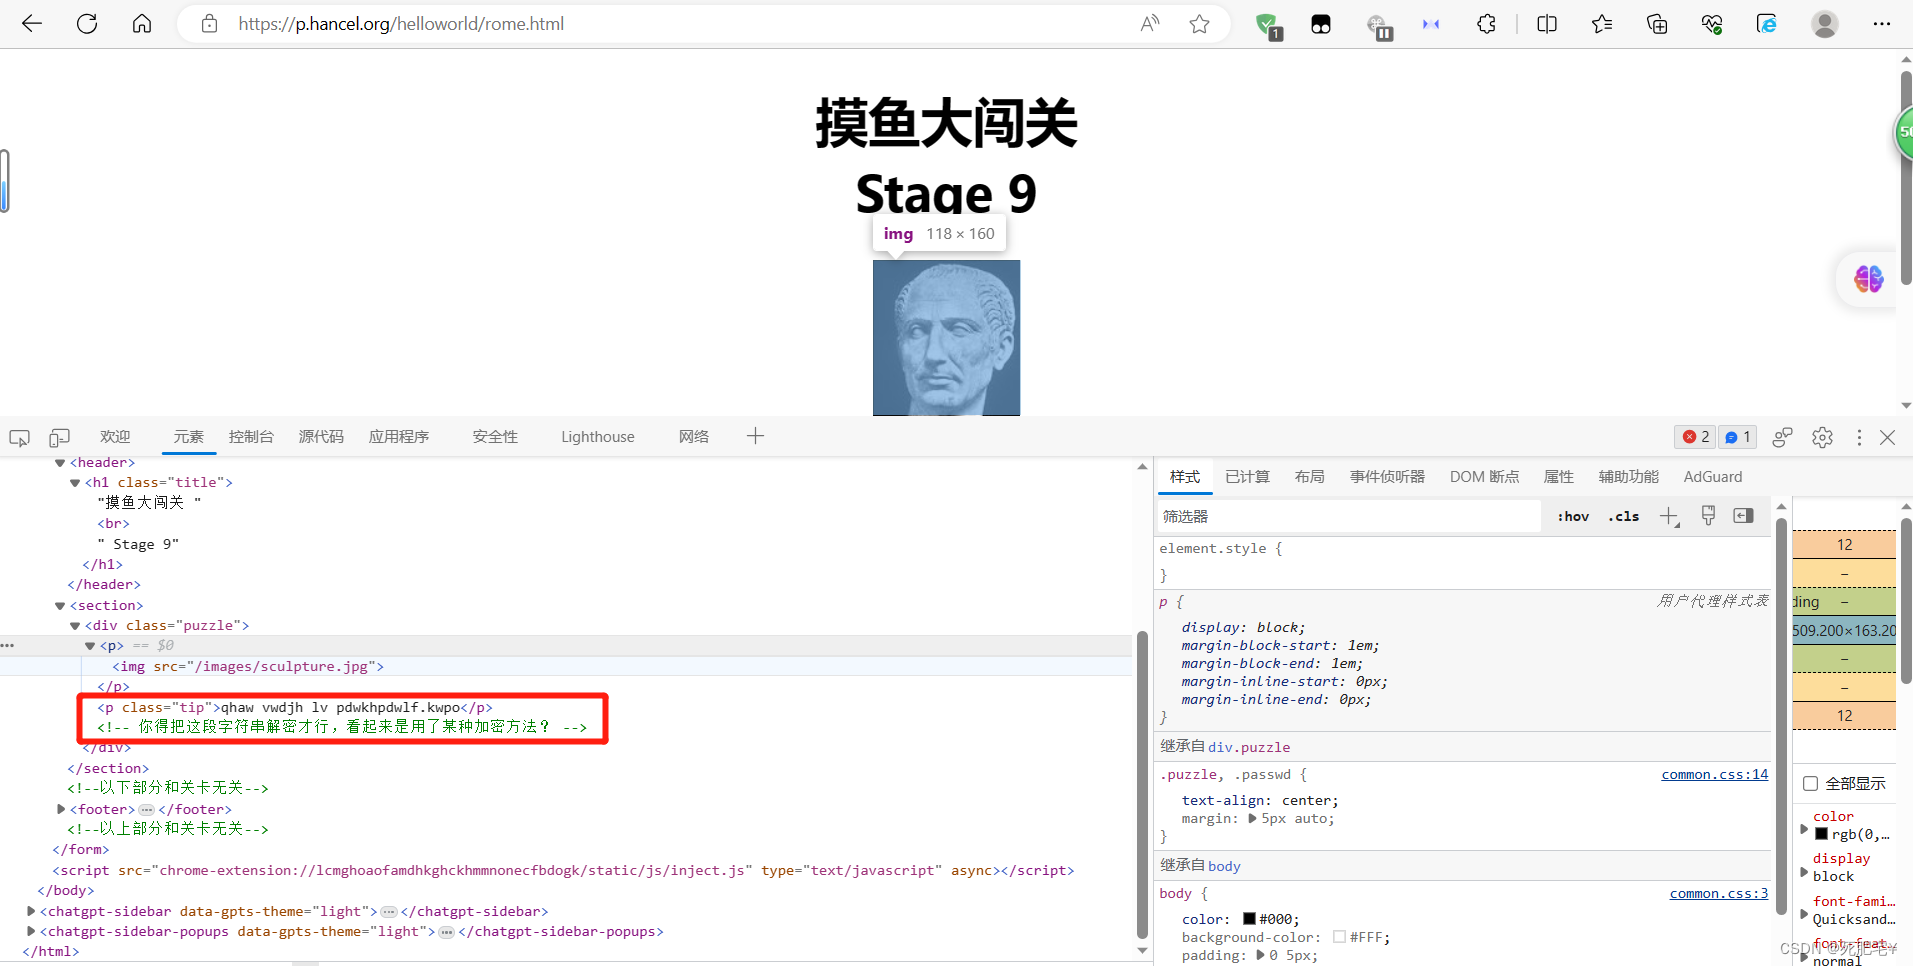The height and width of the screenshot is (966, 1913).
Task: Open DevTools settings gear
Action: [1822, 437]
